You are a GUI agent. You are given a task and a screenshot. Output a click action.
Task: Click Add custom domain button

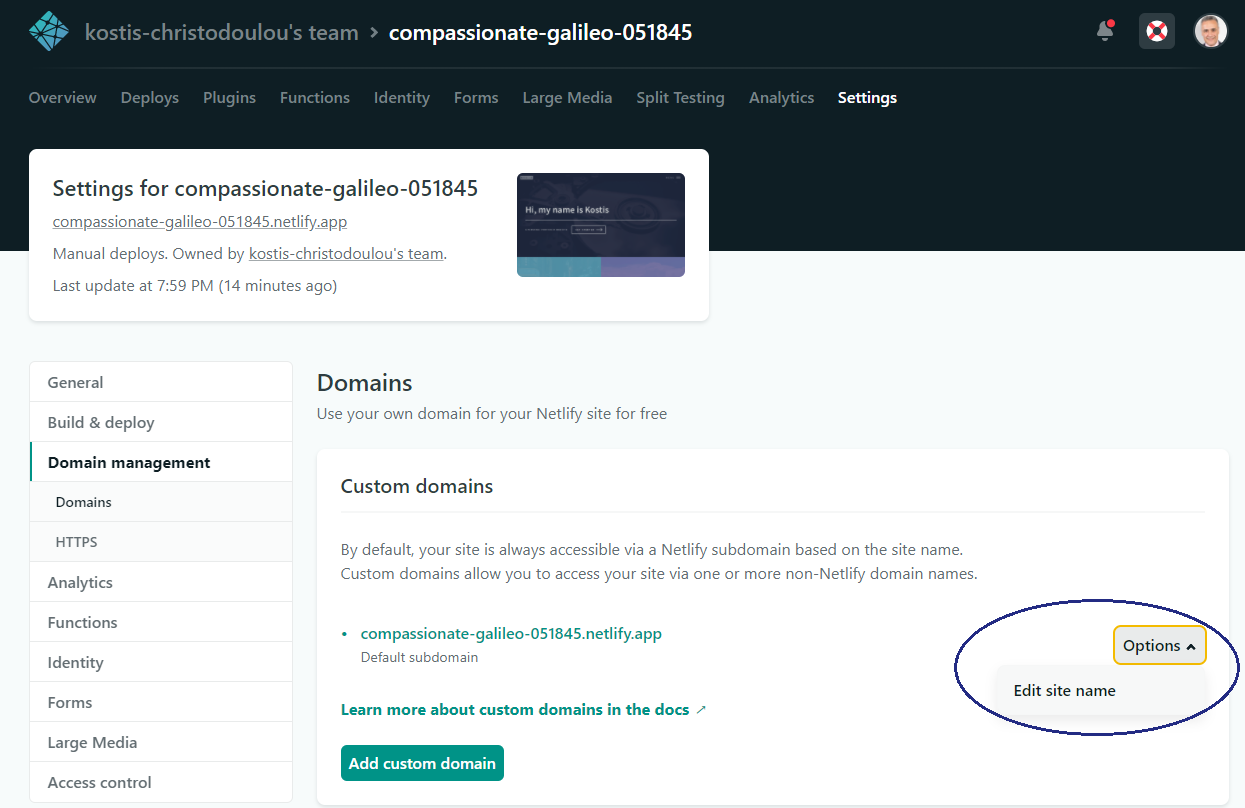pyautogui.click(x=422, y=763)
